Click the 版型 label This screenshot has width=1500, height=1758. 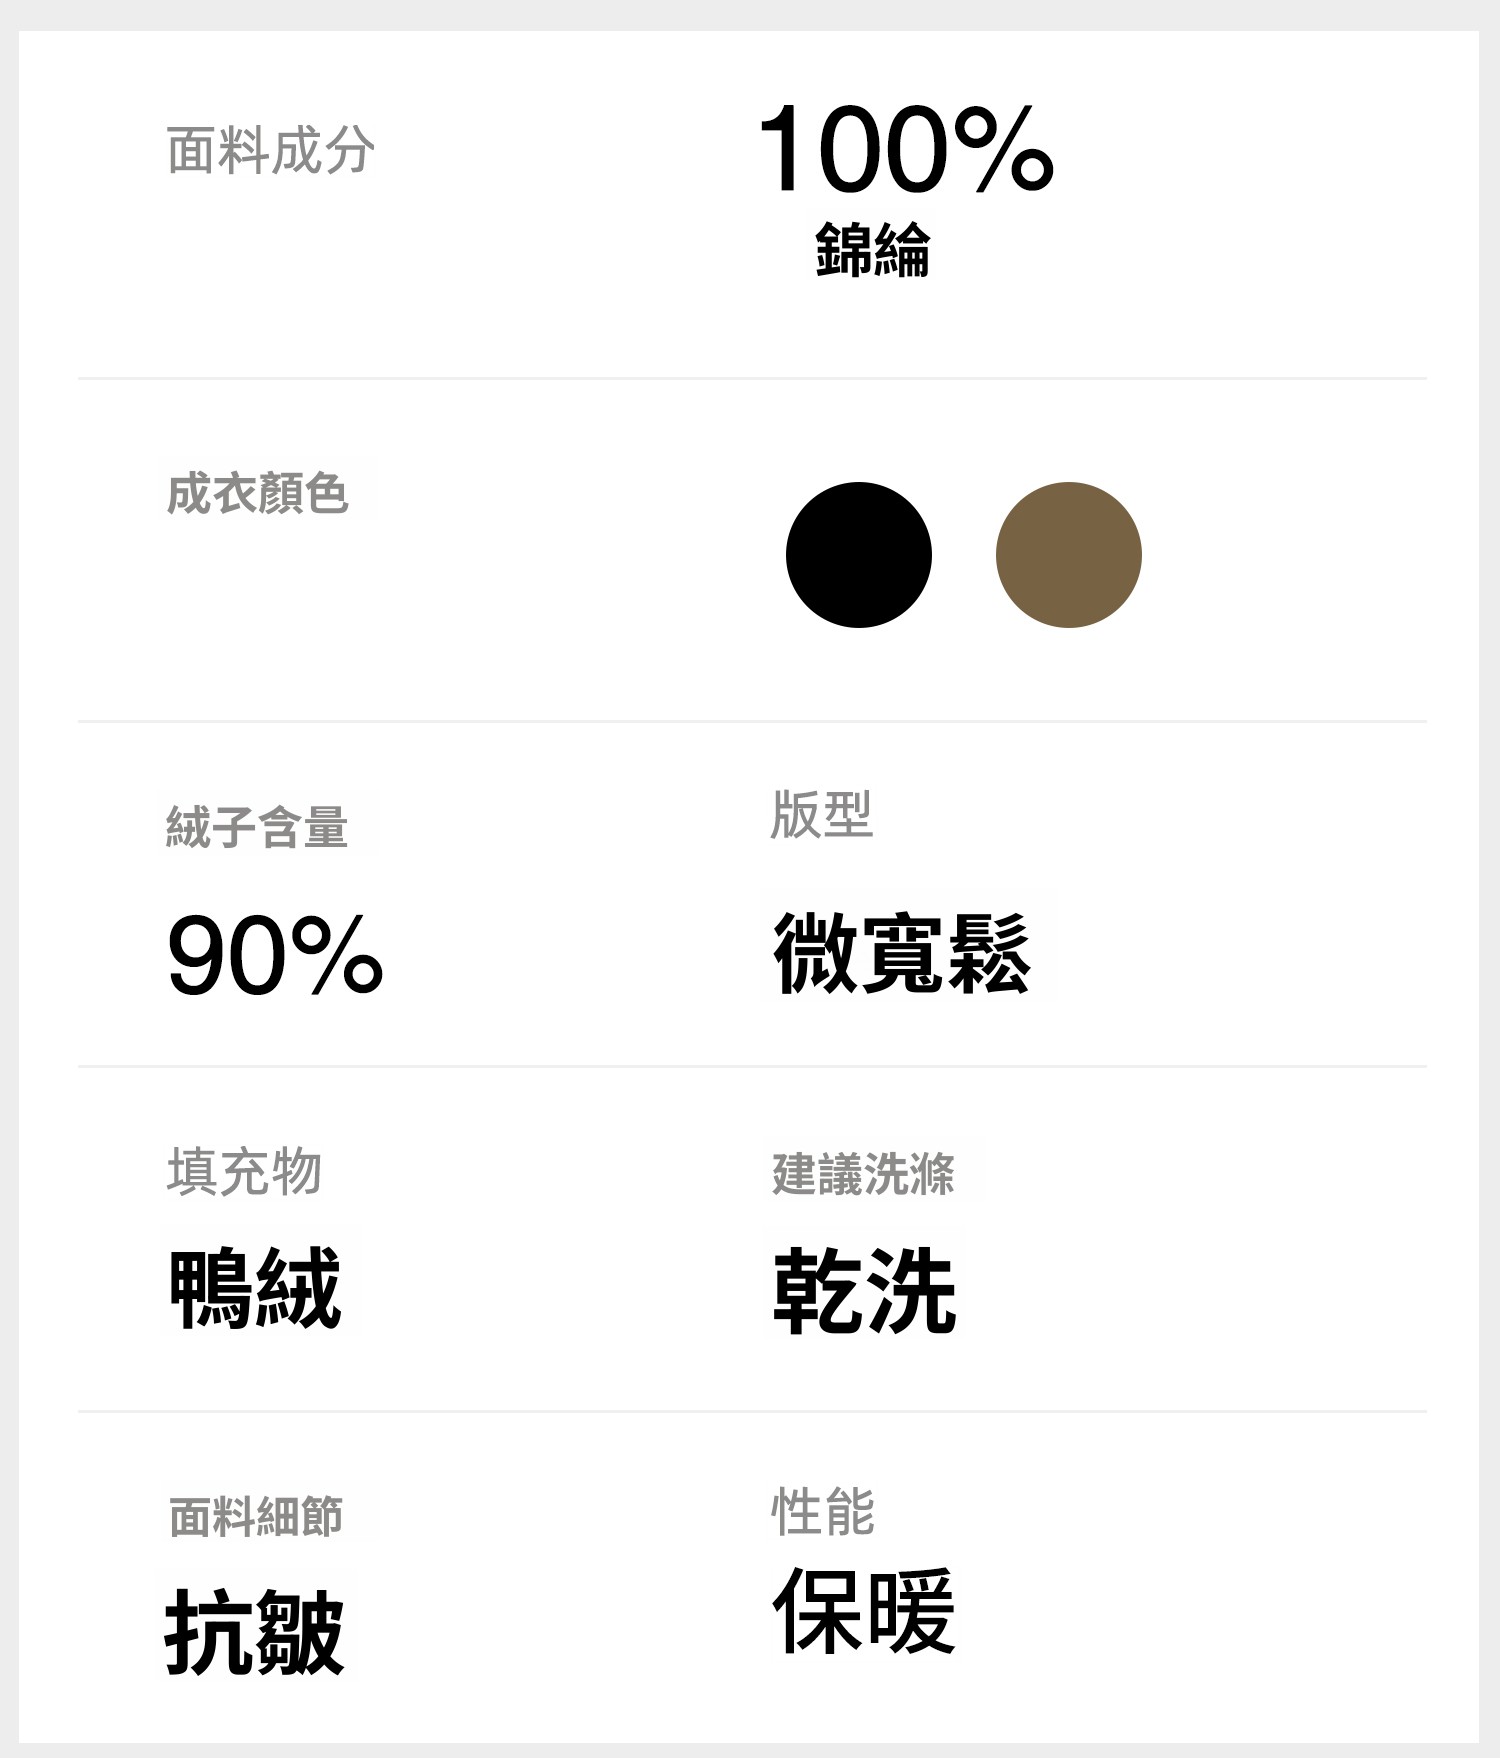point(821,815)
